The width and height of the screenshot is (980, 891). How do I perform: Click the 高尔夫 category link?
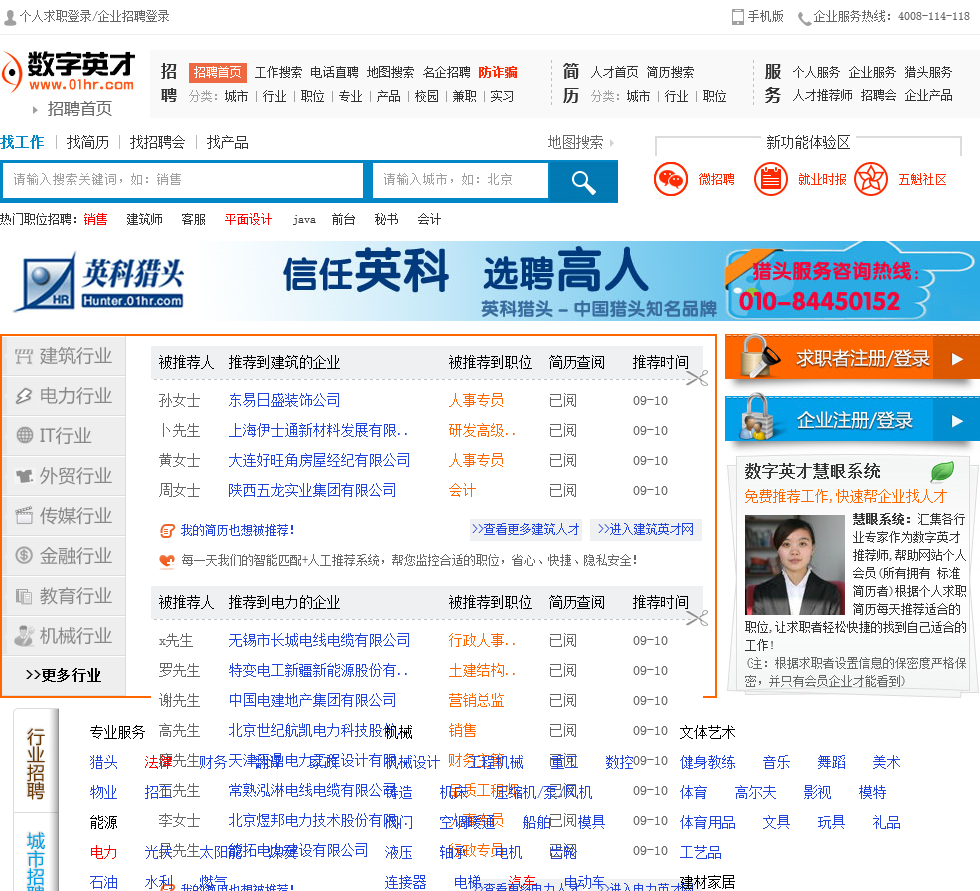756,792
